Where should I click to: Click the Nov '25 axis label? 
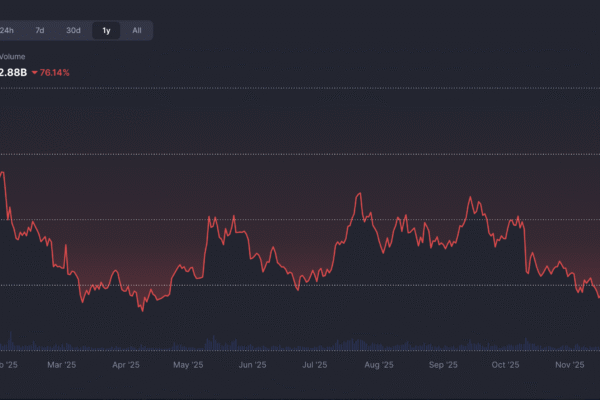pos(569,366)
